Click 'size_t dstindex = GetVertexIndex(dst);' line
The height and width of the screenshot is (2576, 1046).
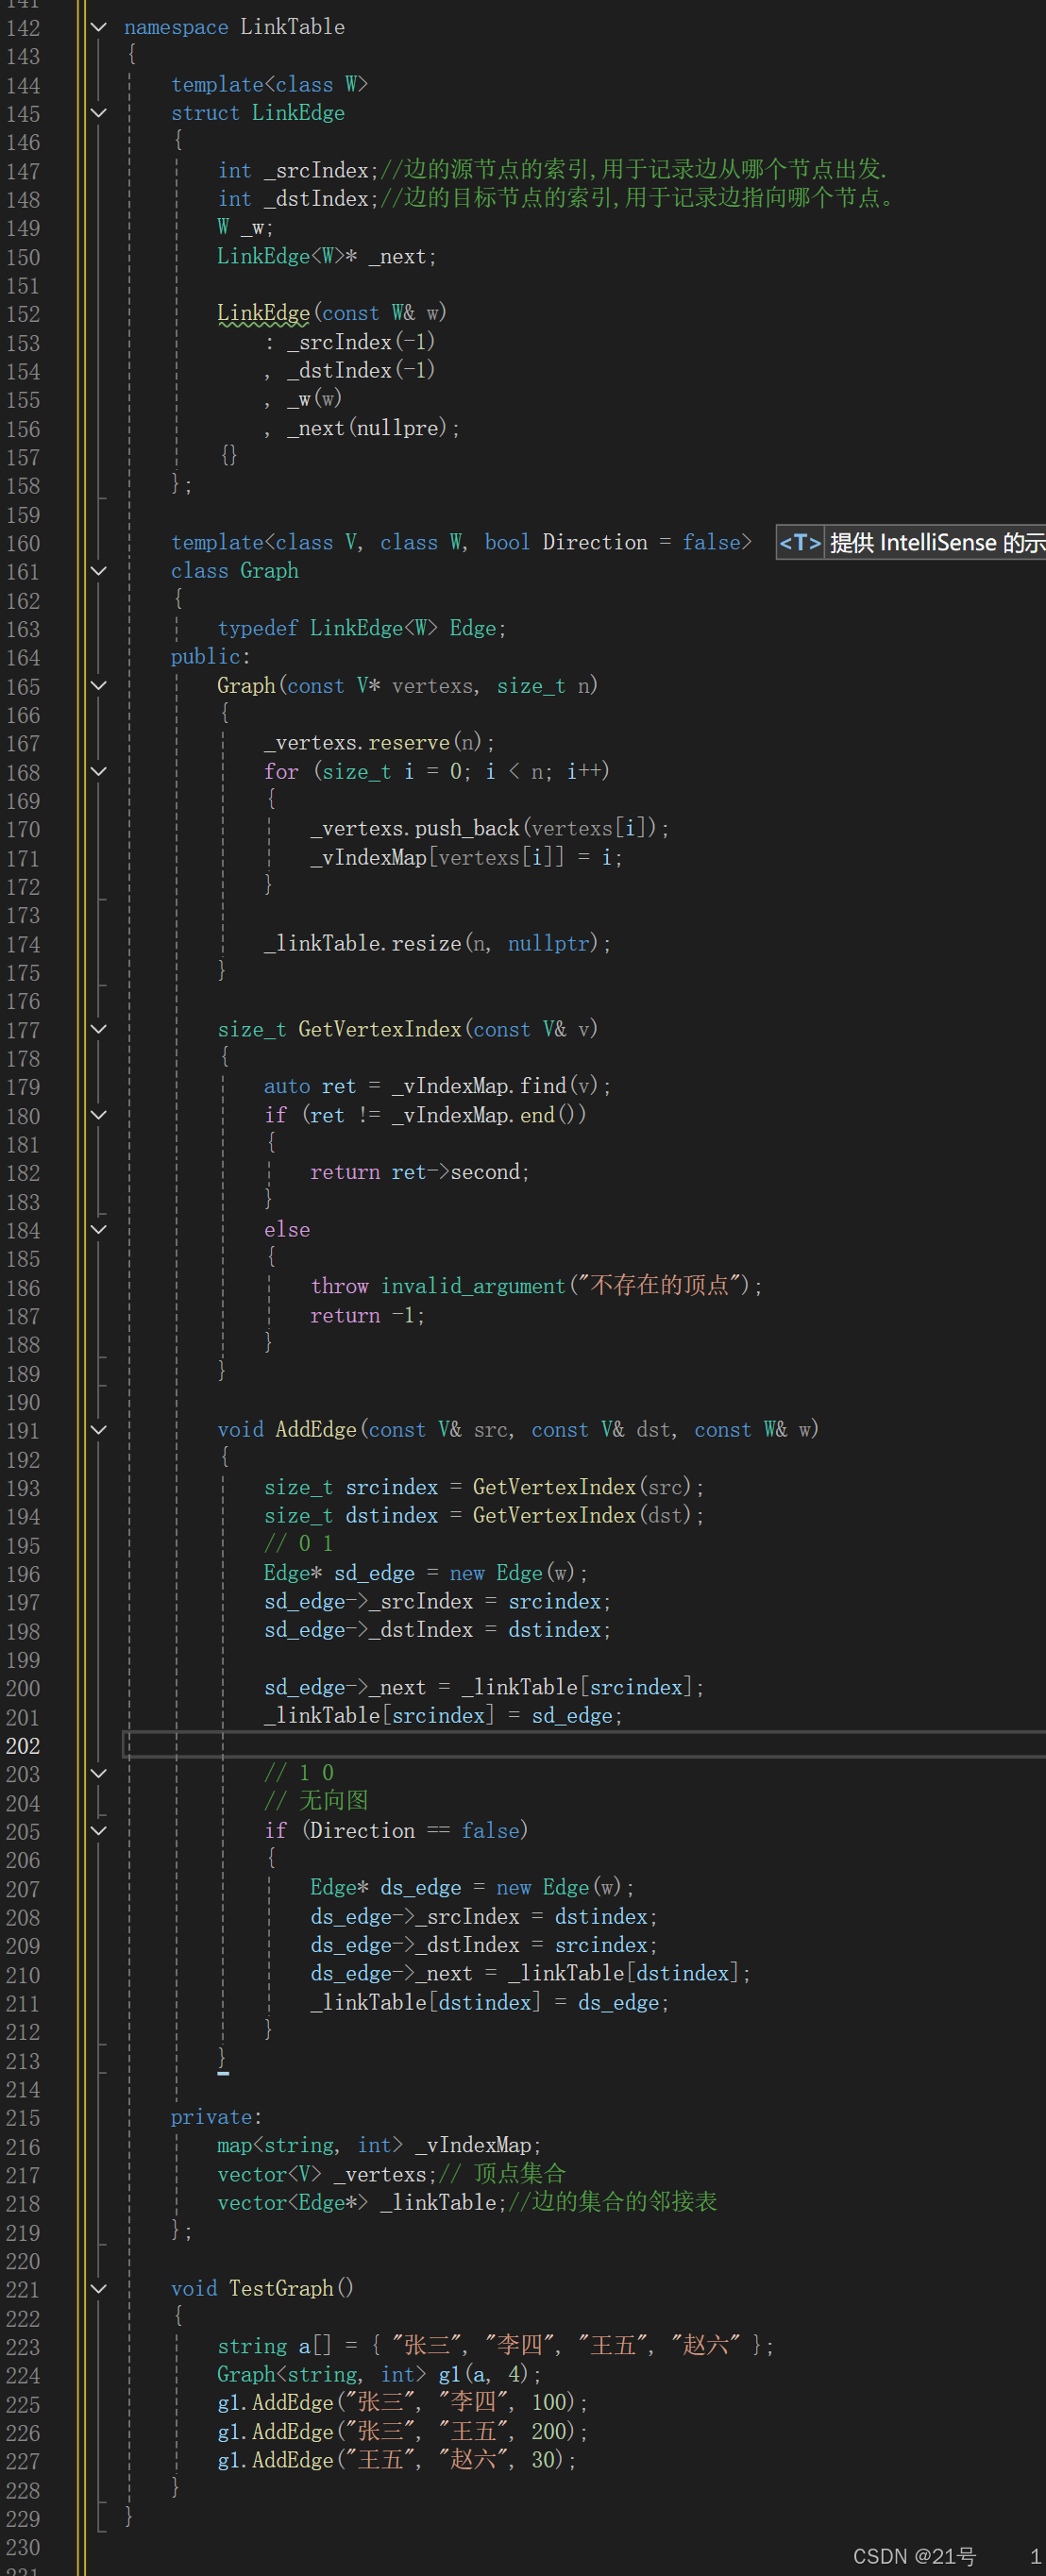pyautogui.click(x=484, y=1516)
